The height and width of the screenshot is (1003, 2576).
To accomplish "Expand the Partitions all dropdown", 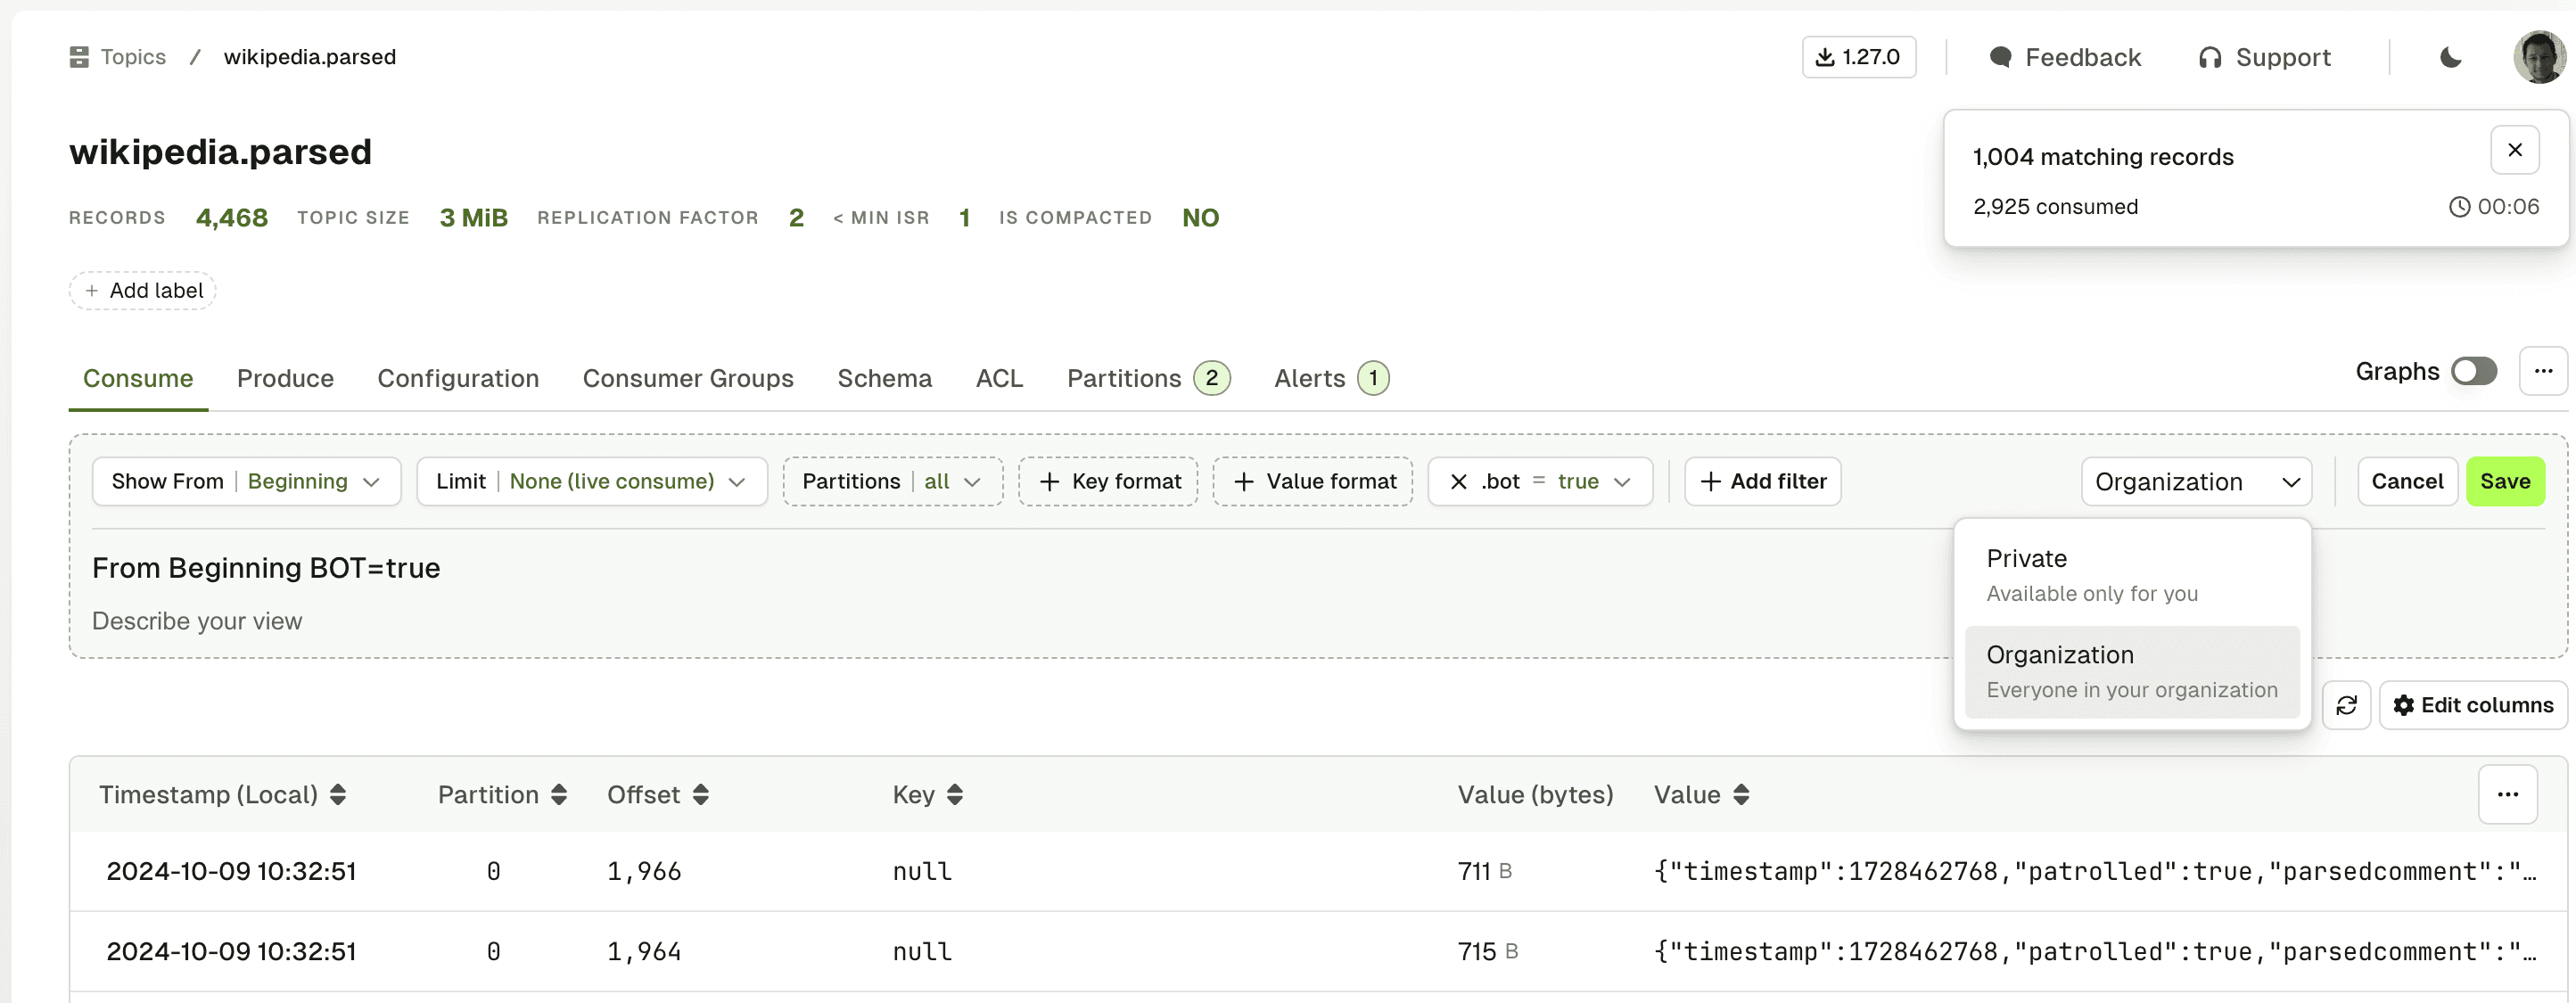I will click(892, 481).
